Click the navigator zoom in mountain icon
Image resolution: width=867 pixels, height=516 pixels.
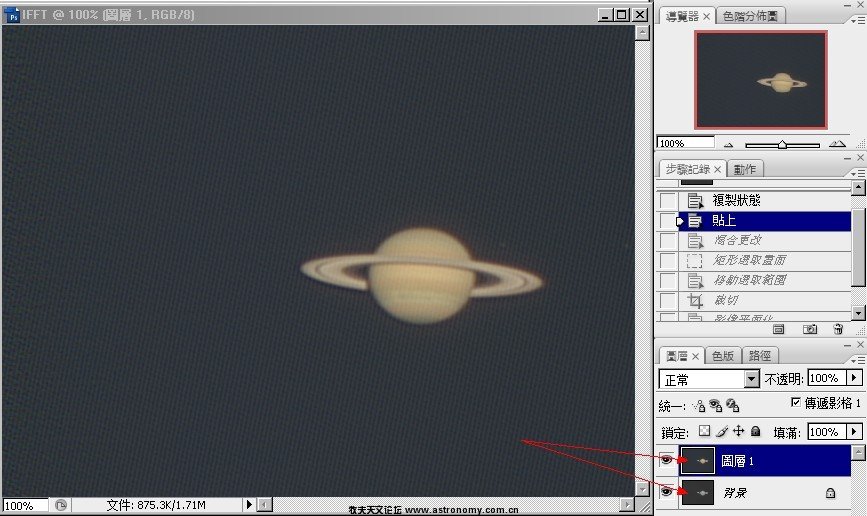(x=837, y=144)
